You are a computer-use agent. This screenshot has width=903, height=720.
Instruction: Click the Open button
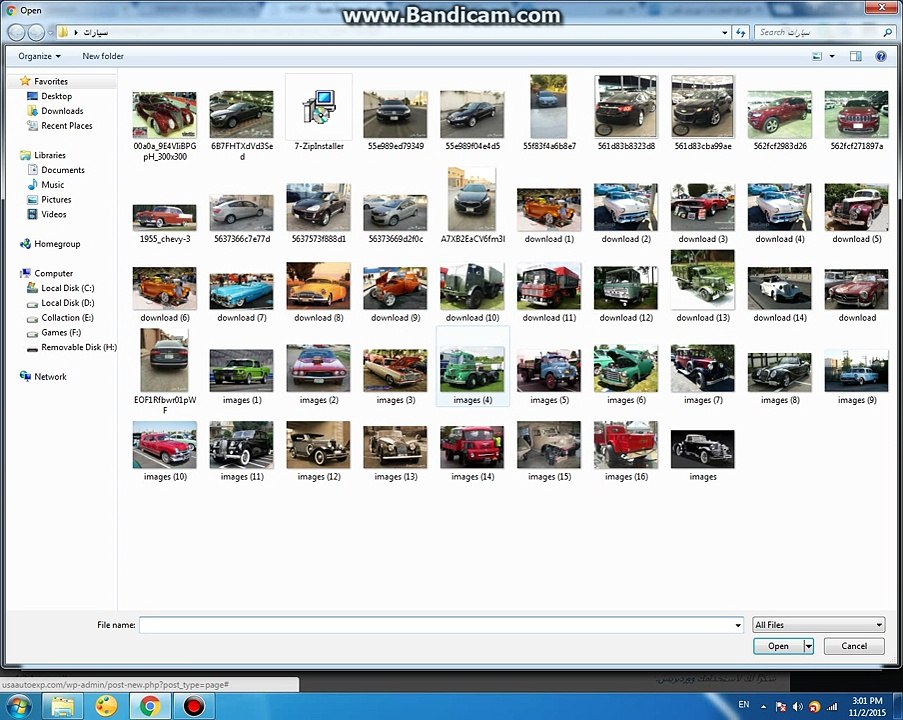(779, 646)
